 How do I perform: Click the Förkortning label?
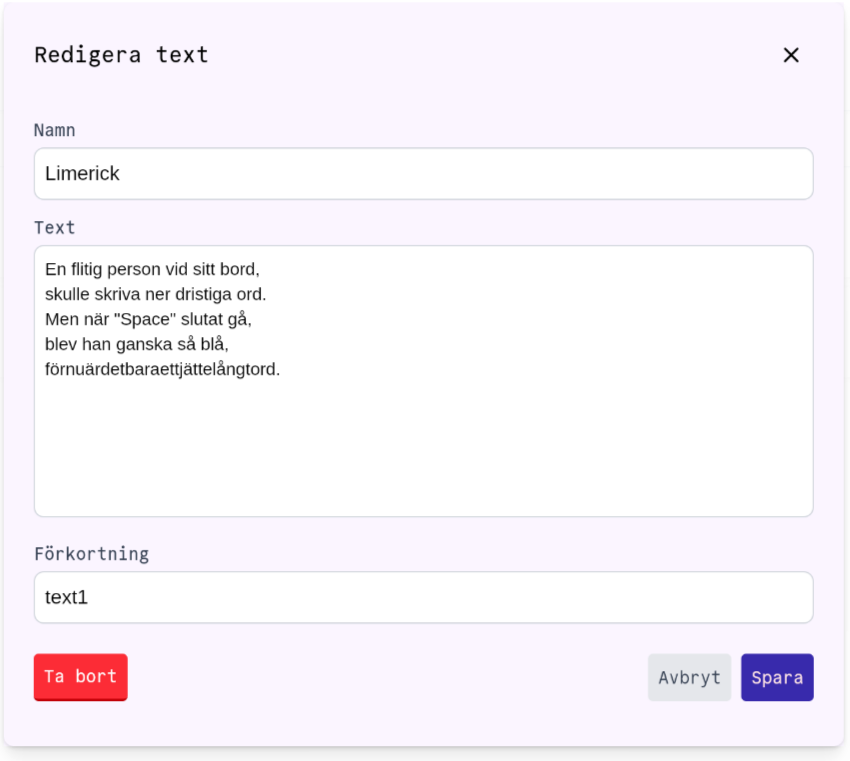pos(92,554)
